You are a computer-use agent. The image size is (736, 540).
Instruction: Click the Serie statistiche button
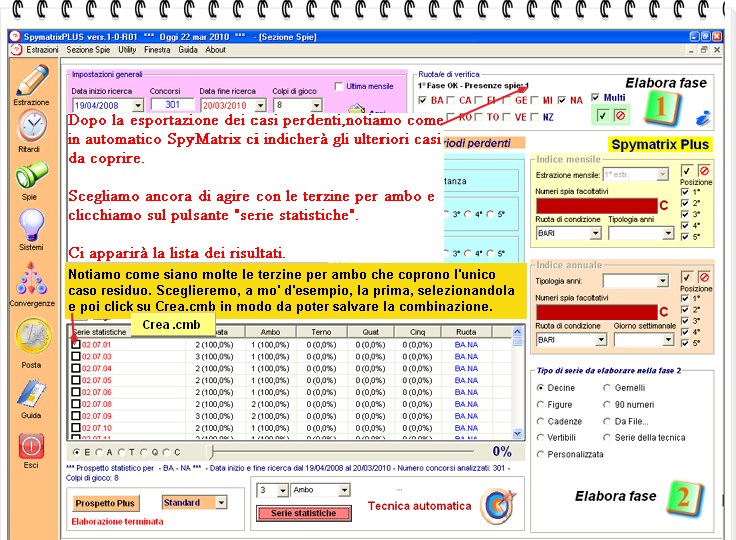[x=304, y=513]
